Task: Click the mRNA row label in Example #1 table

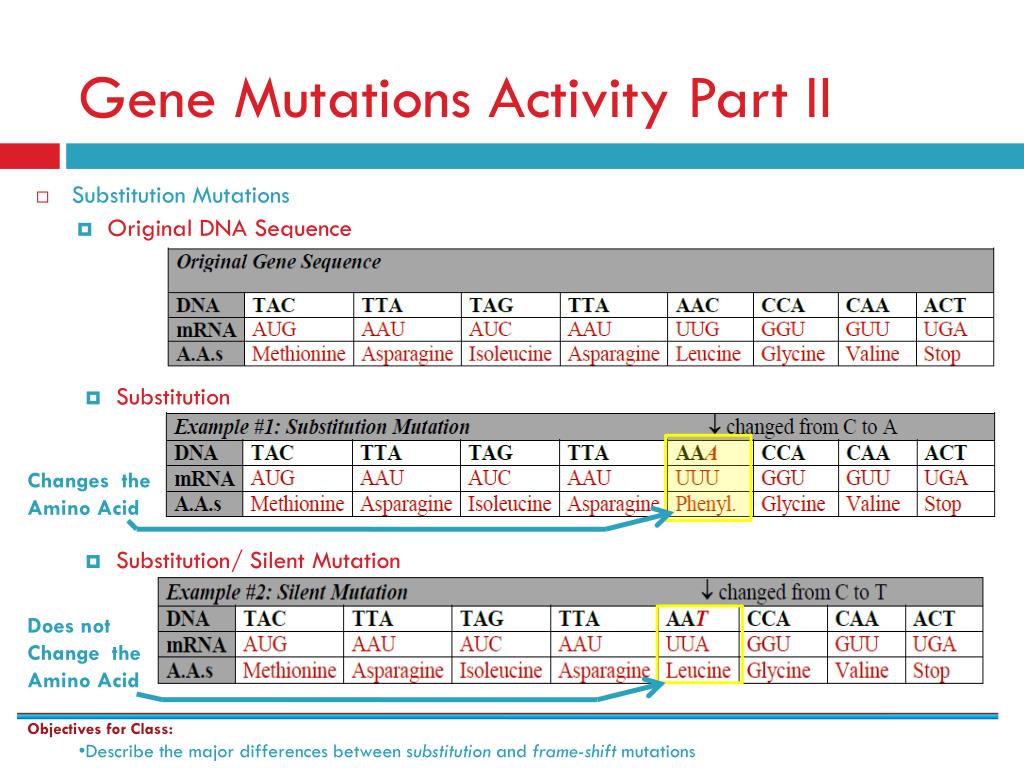Action: [204, 479]
